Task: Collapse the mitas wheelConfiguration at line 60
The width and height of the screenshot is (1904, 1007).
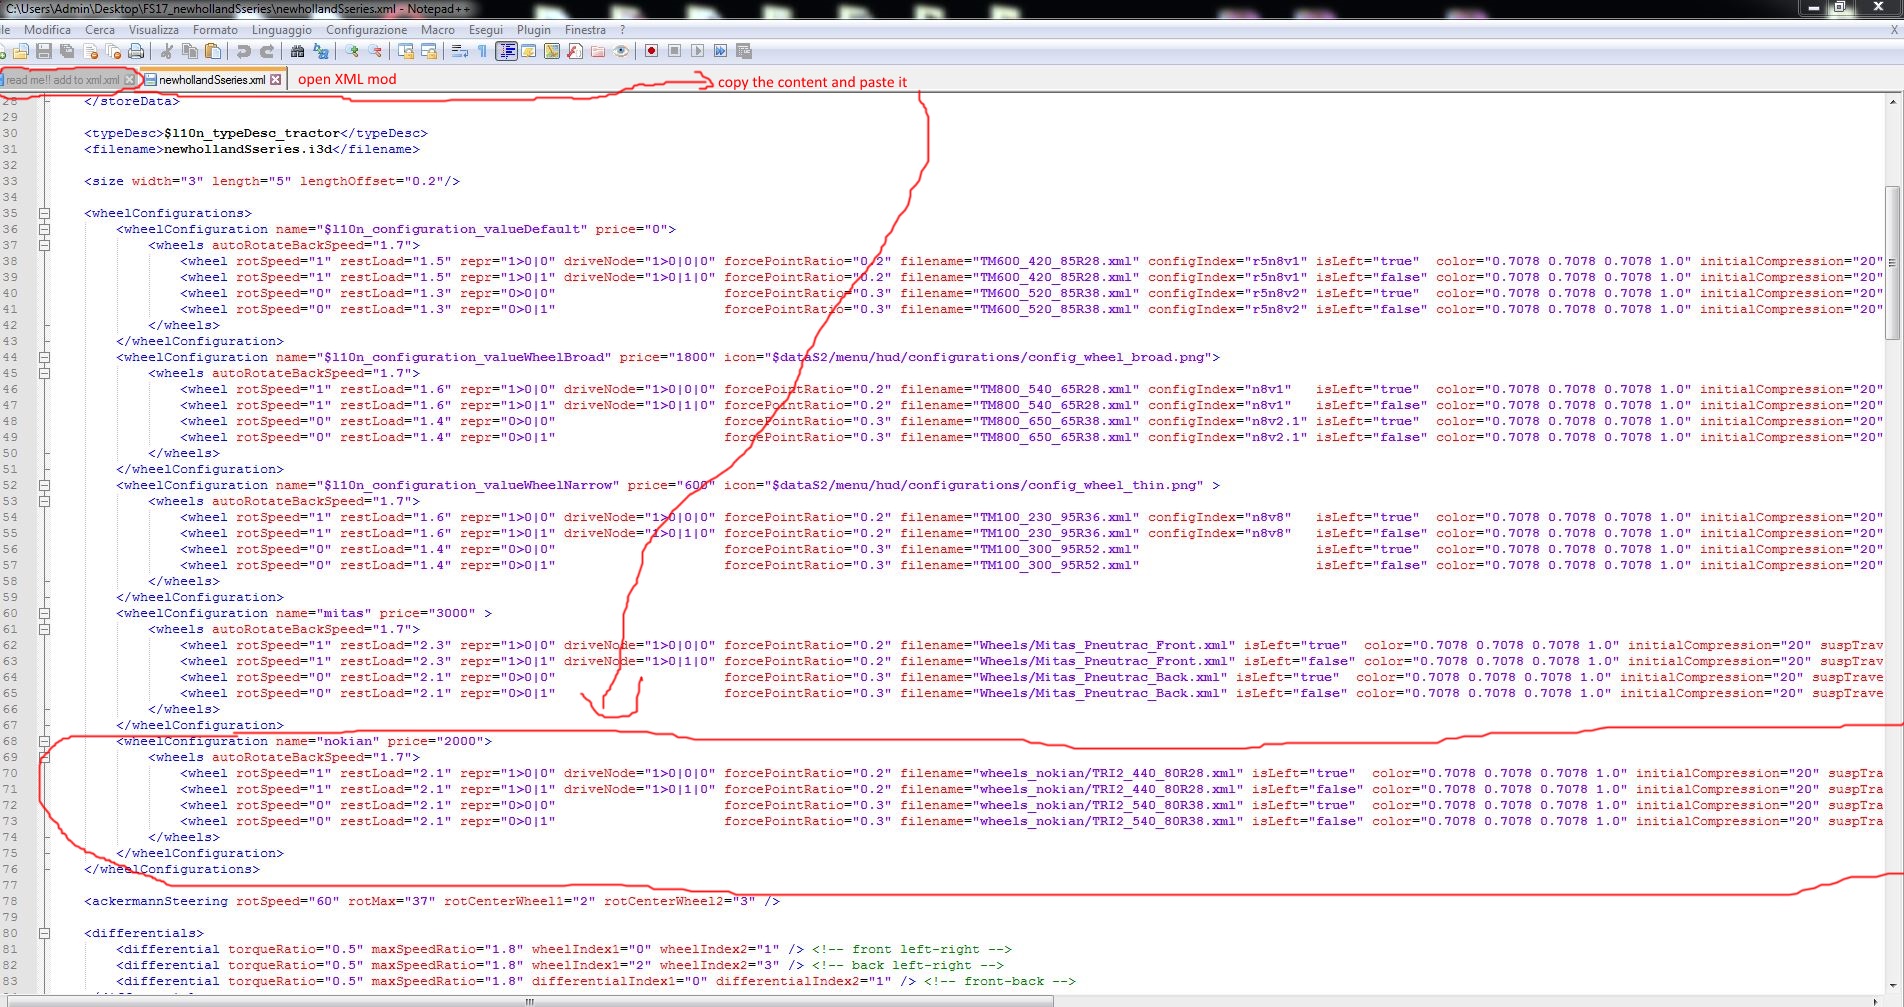Action: [x=44, y=613]
